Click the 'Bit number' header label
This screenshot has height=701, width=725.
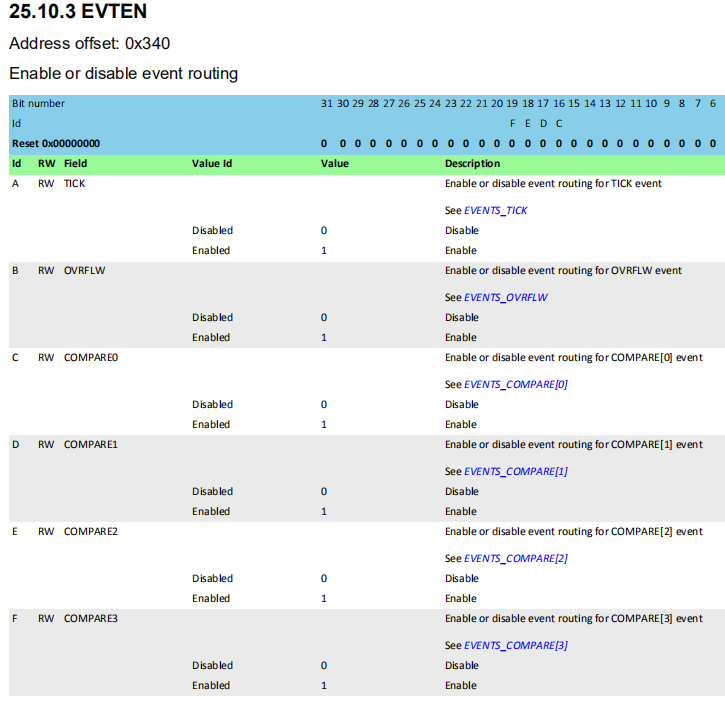(38, 103)
